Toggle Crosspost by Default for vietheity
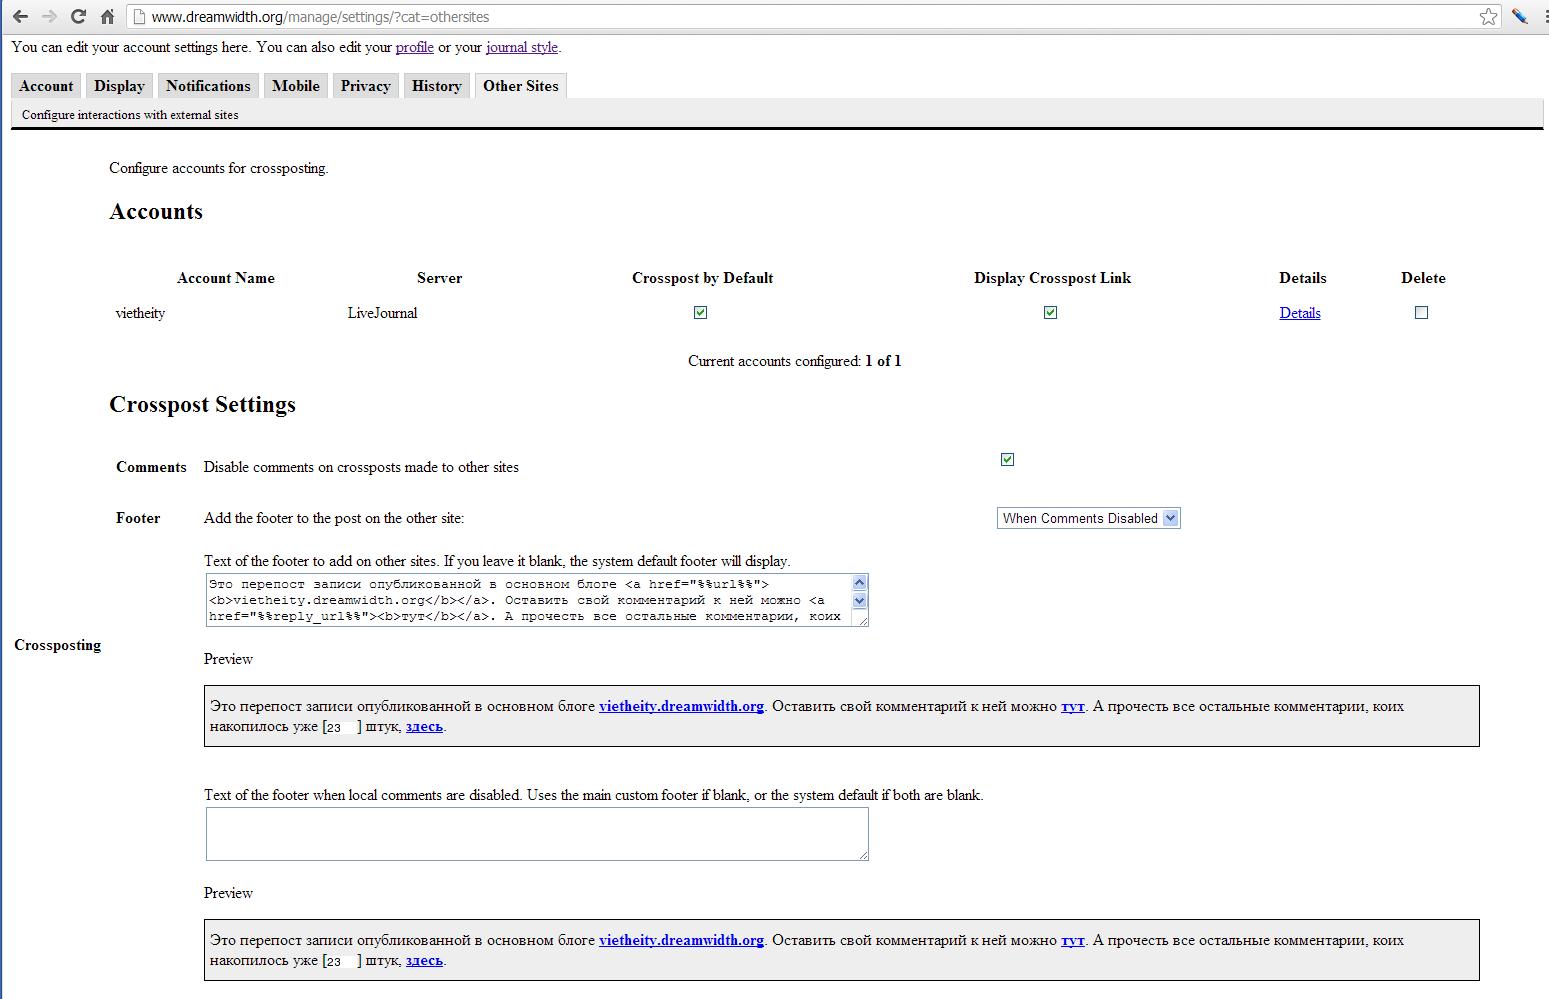Viewport: 1549px width, 999px height. pos(701,313)
